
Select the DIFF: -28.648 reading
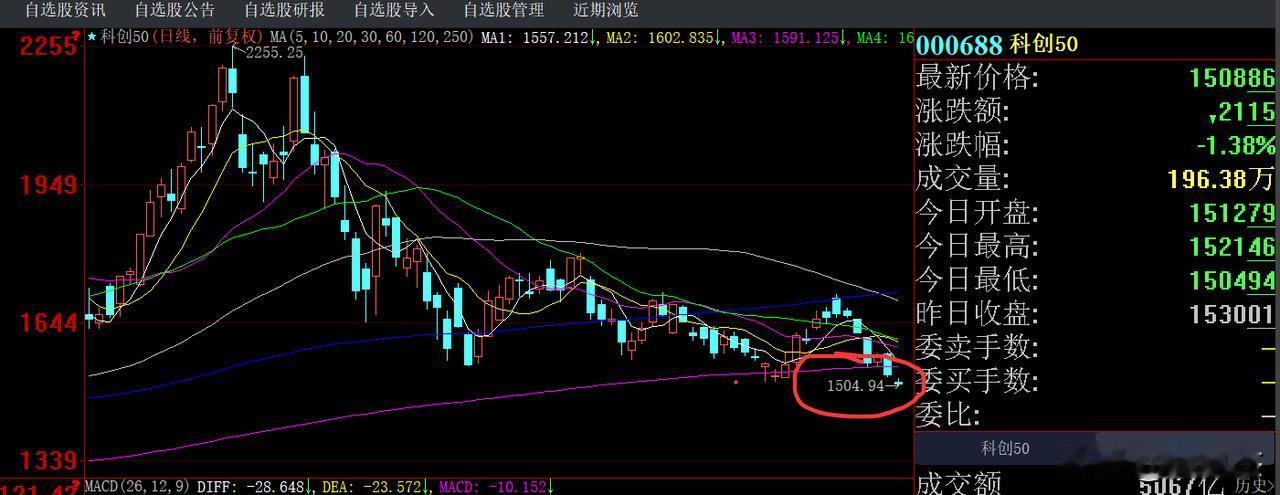[x=251, y=487]
